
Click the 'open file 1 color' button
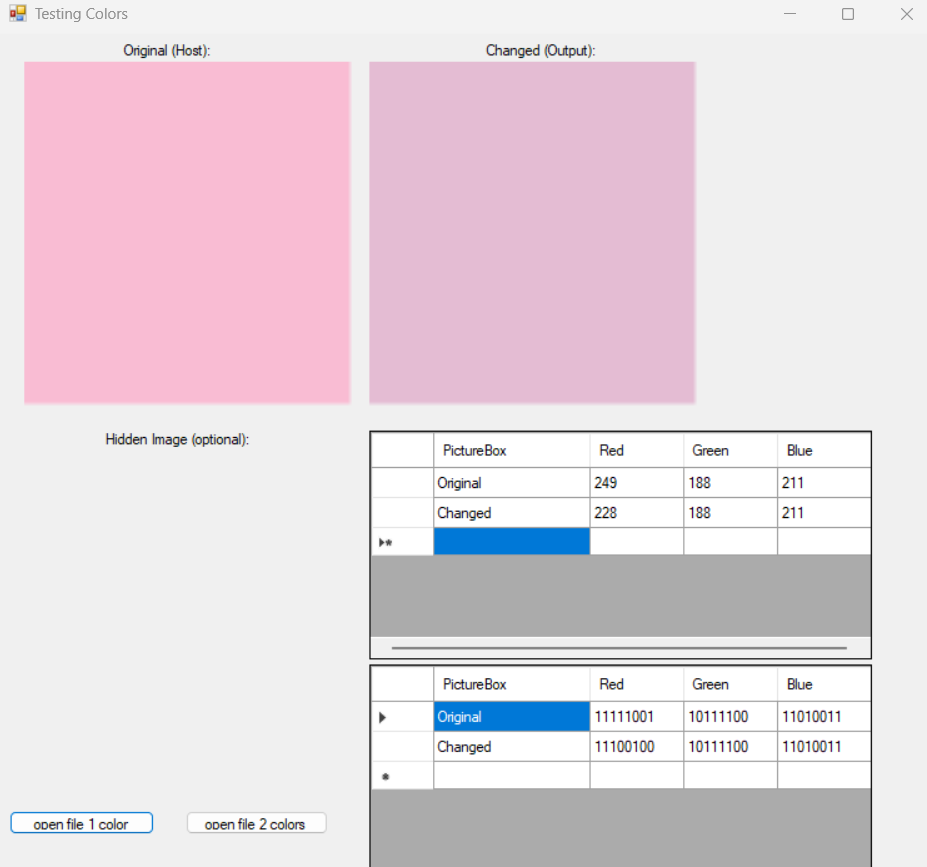[81, 823]
